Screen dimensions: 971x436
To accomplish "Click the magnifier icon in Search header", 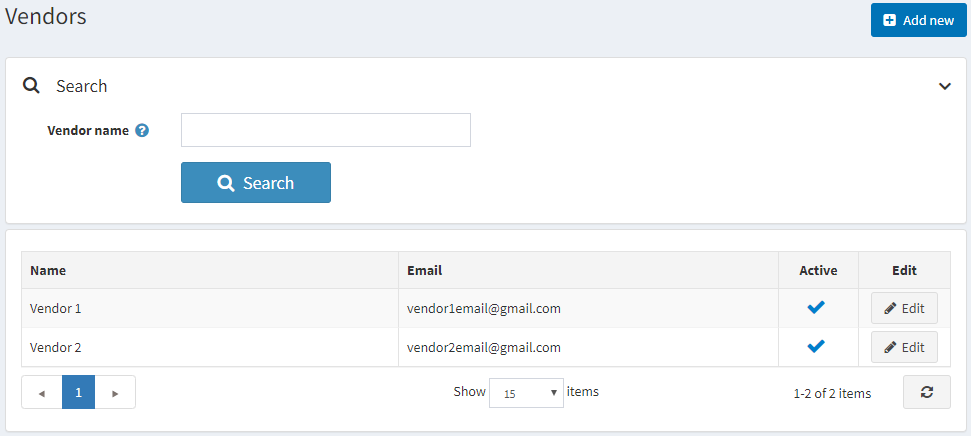I will (31, 86).
